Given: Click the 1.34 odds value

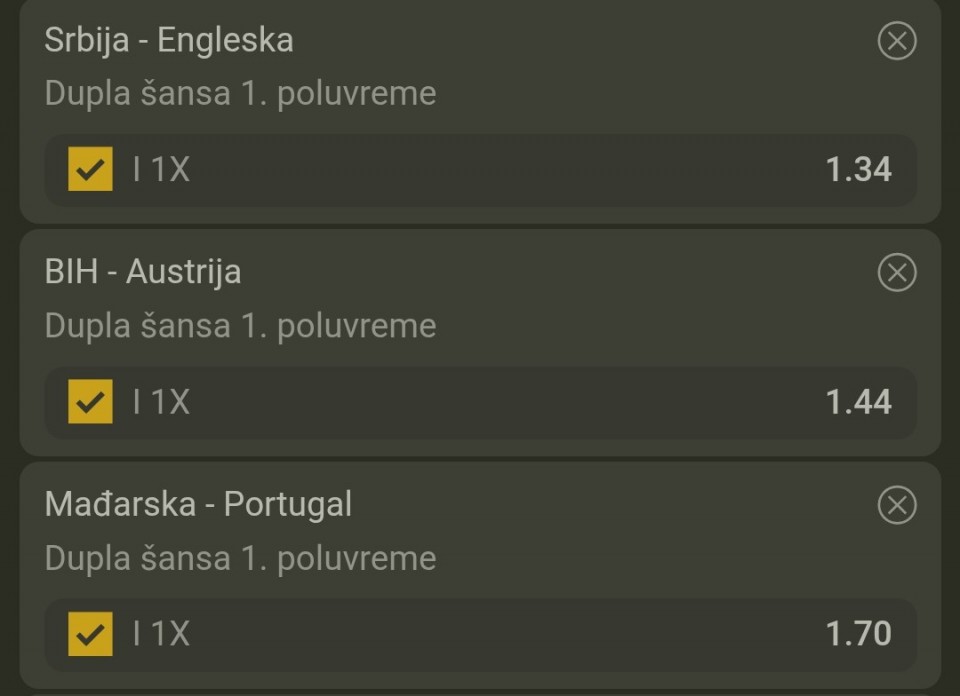Looking at the screenshot, I should pyautogui.click(x=858, y=169).
